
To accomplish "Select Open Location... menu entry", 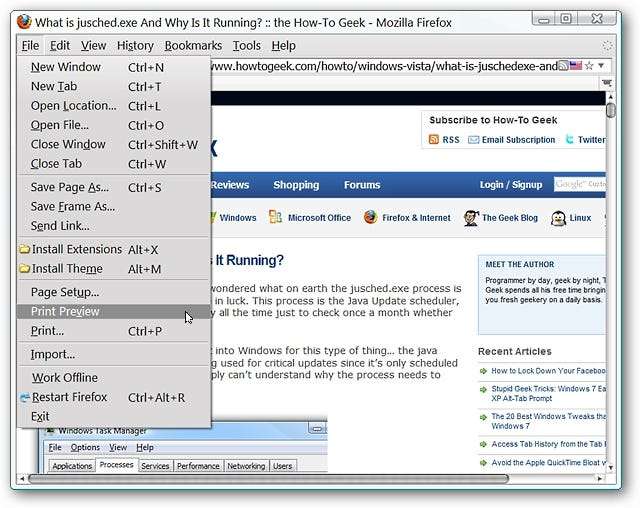I will point(114,106).
